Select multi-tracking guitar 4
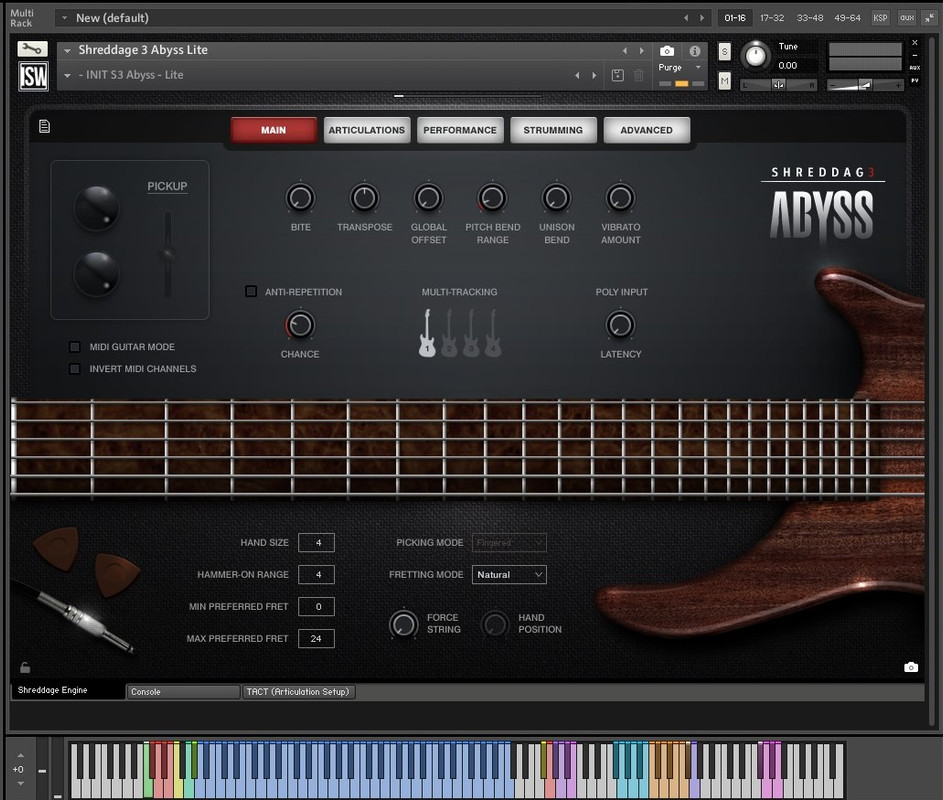 [x=493, y=333]
